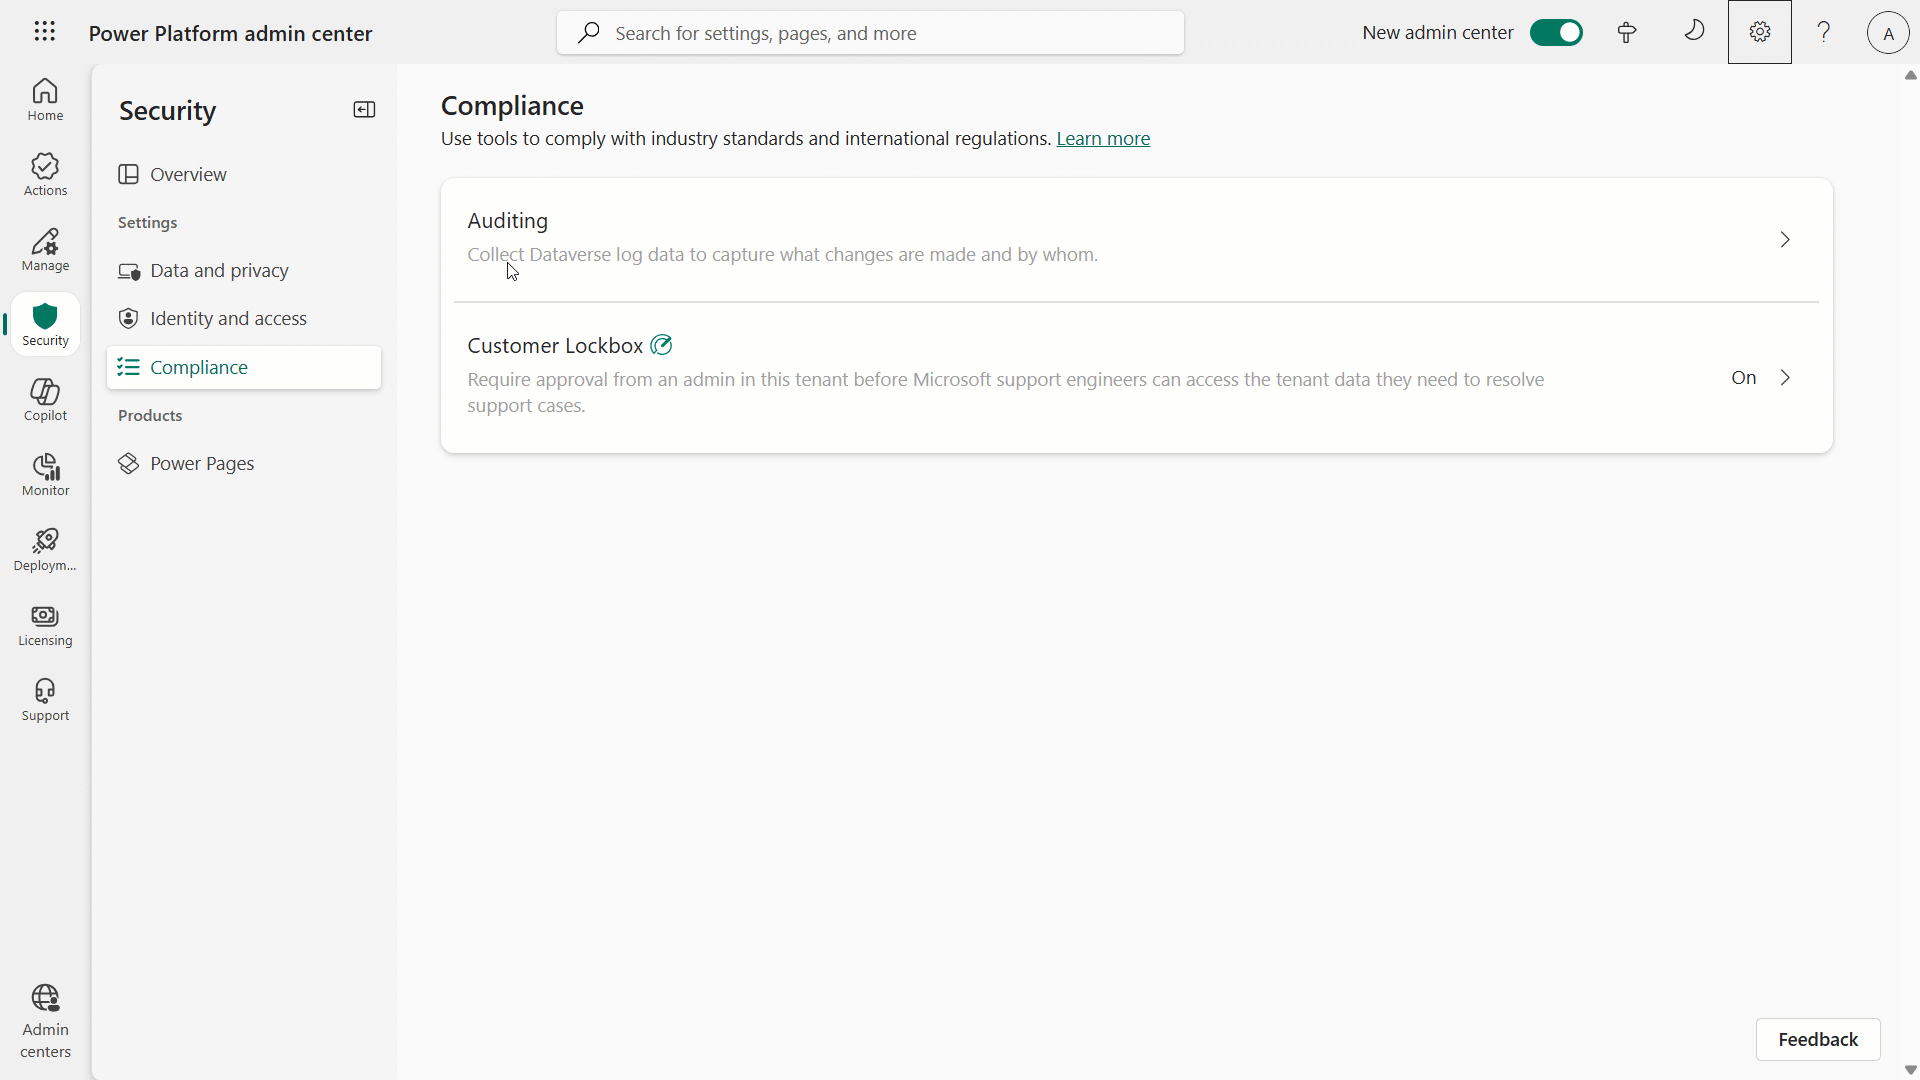Open the Copilot section icon
The image size is (1920, 1080).
(x=45, y=400)
